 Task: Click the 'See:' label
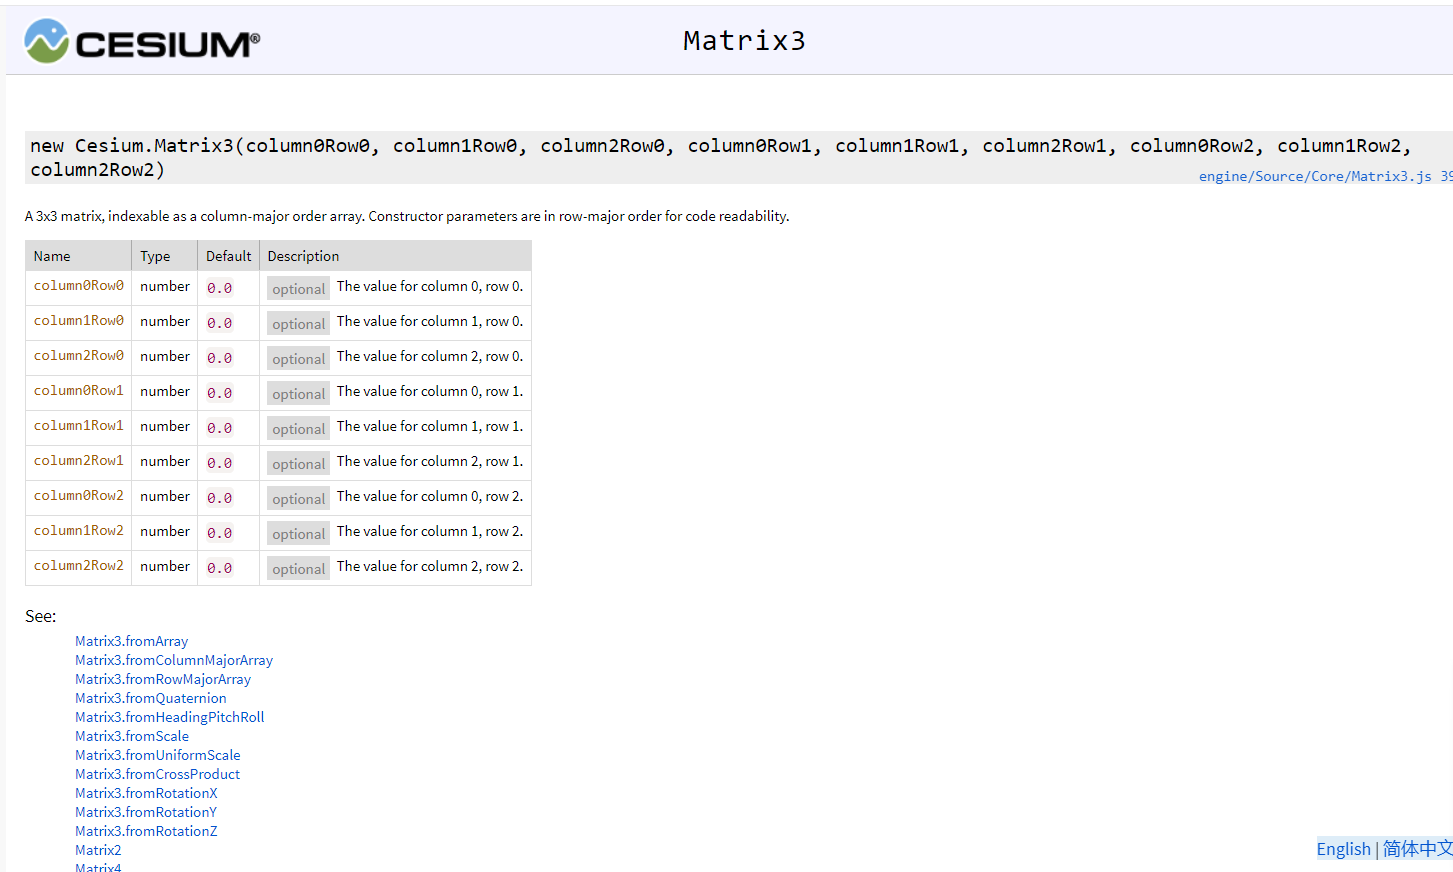(x=41, y=616)
